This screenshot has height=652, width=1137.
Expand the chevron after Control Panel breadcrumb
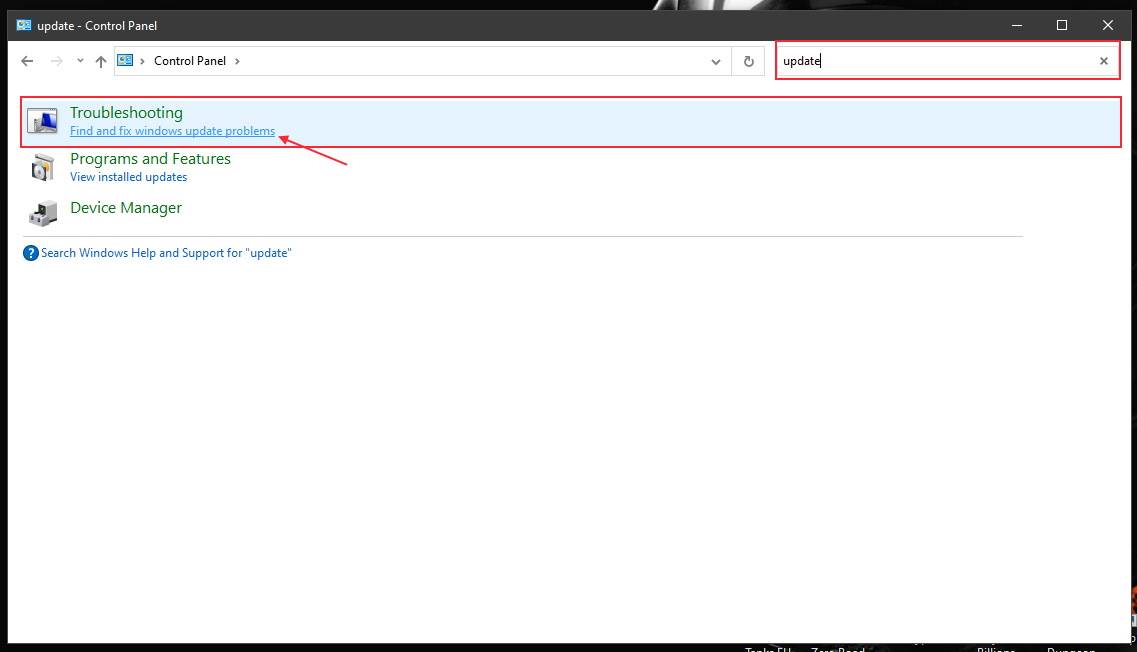click(x=237, y=61)
